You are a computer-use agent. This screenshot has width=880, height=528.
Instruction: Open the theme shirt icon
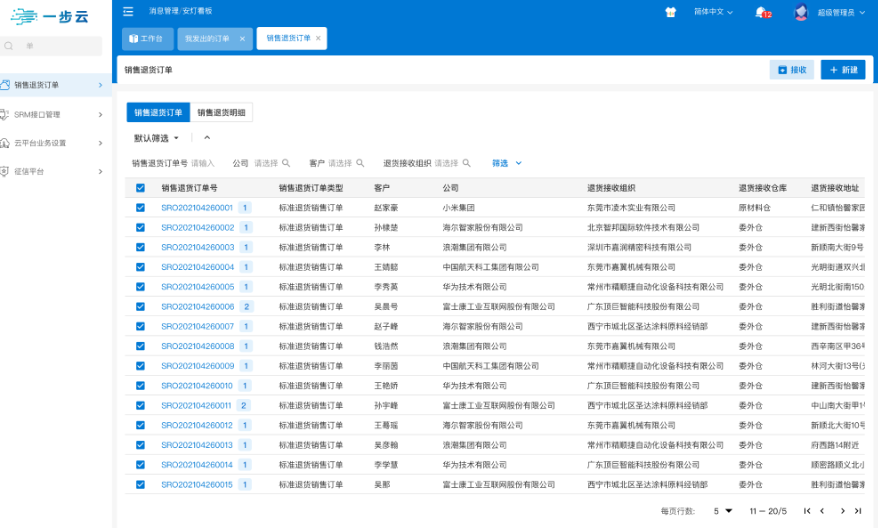671,12
